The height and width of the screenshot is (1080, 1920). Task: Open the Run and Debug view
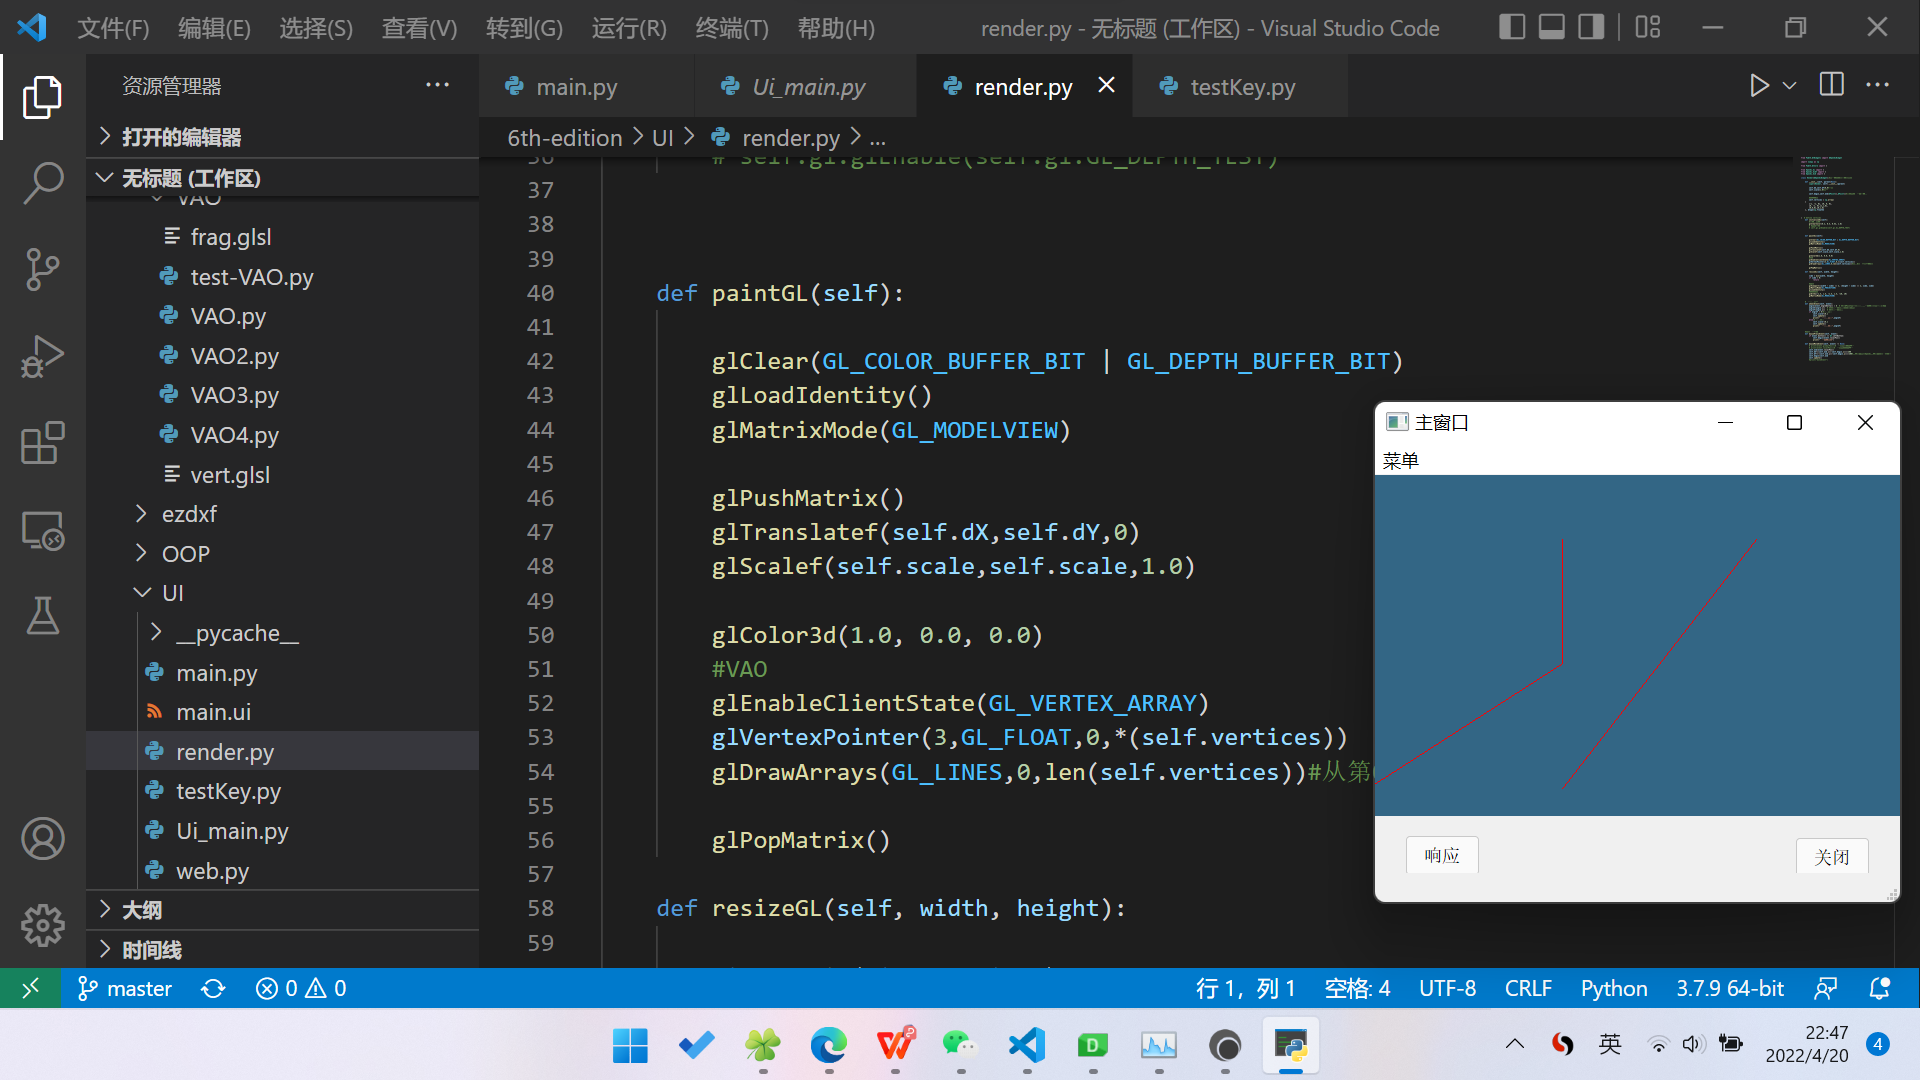42,356
